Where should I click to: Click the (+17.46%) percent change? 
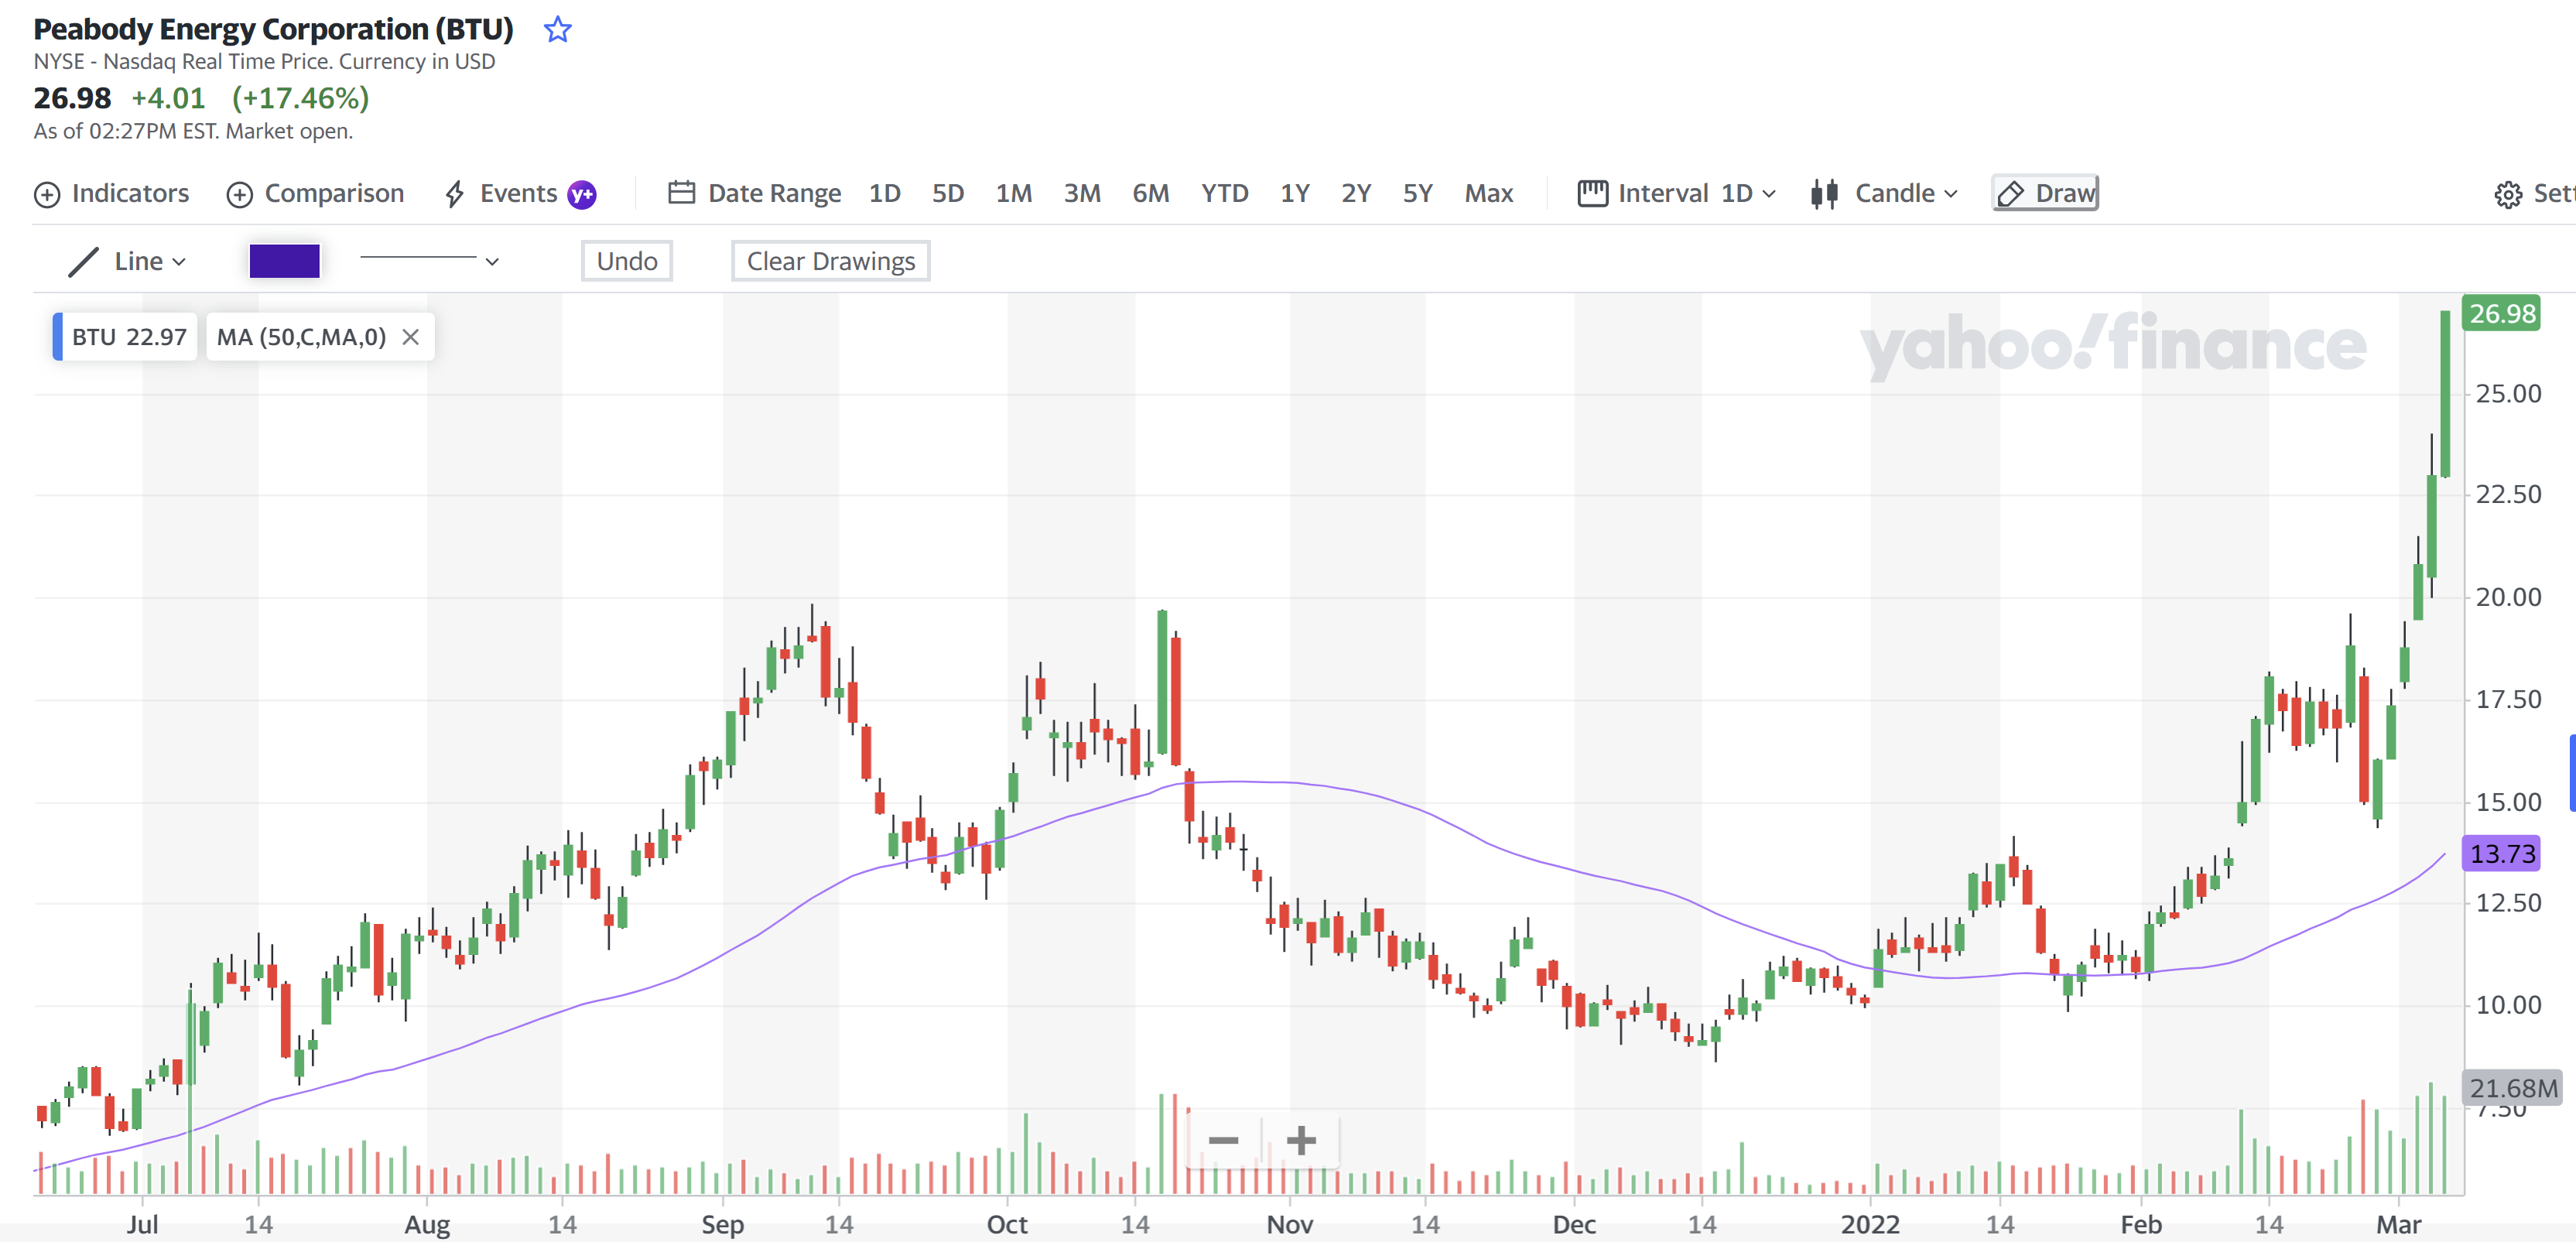[x=300, y=98]
